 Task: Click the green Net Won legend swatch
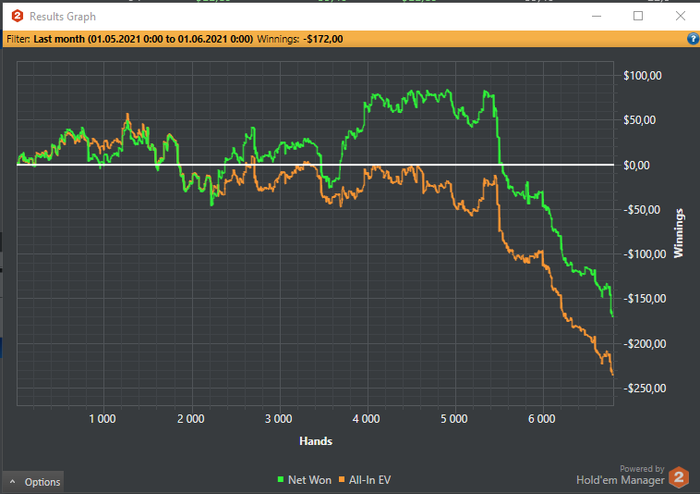coord(280,480)
